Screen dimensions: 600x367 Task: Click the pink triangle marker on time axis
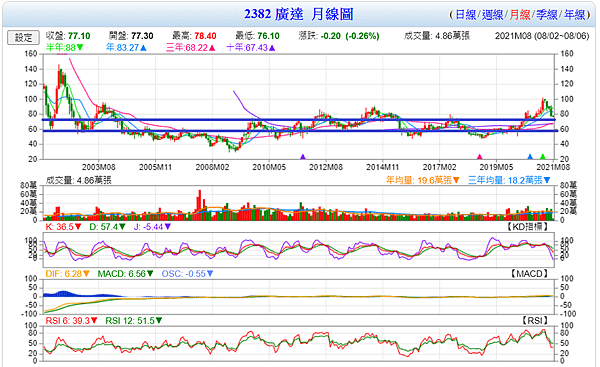coord(479,157)
